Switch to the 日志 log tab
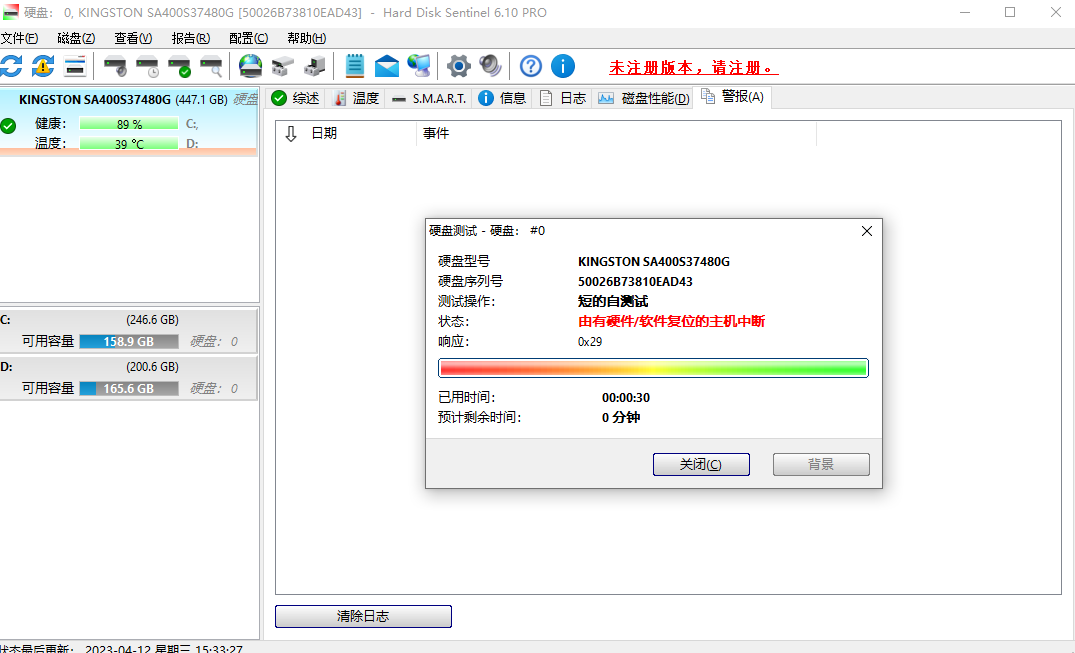This screenshot has height=653, width=1075. click(x=562, y=98)
